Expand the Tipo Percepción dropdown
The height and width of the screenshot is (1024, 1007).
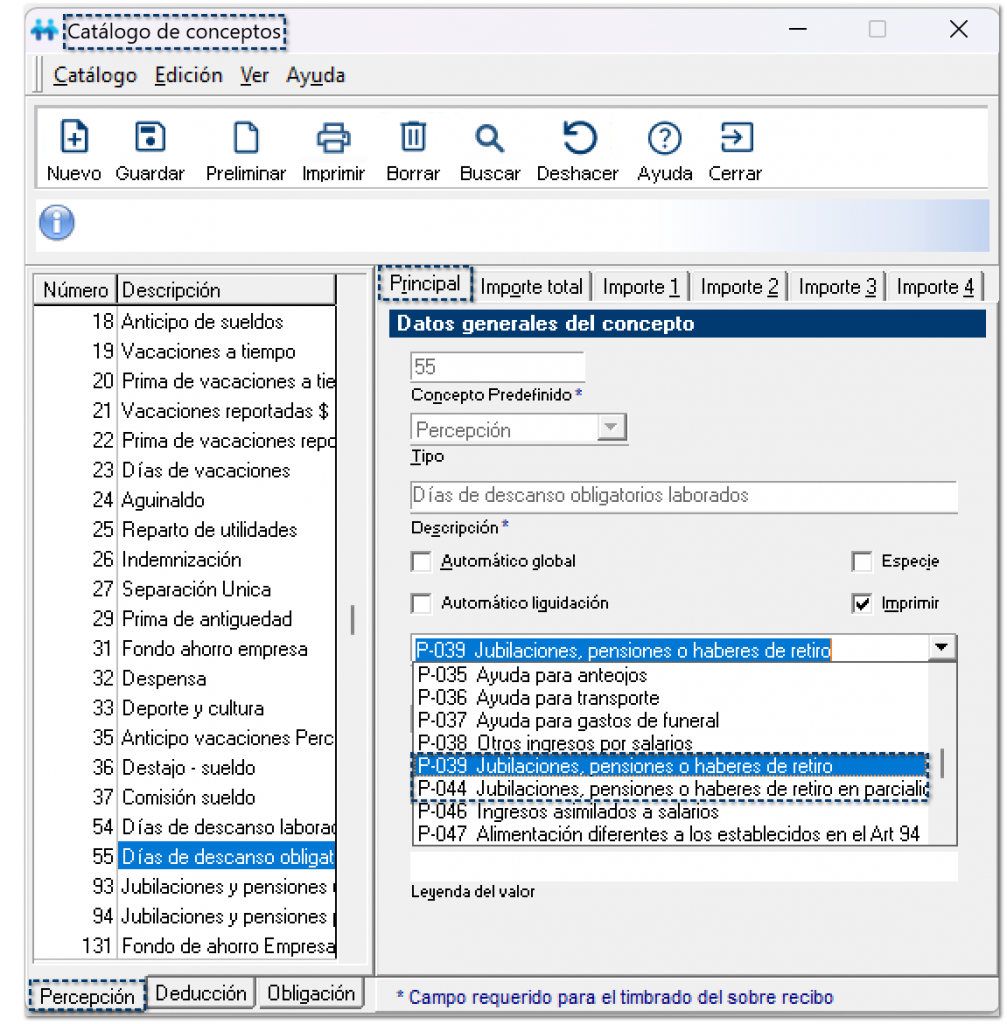609,429
